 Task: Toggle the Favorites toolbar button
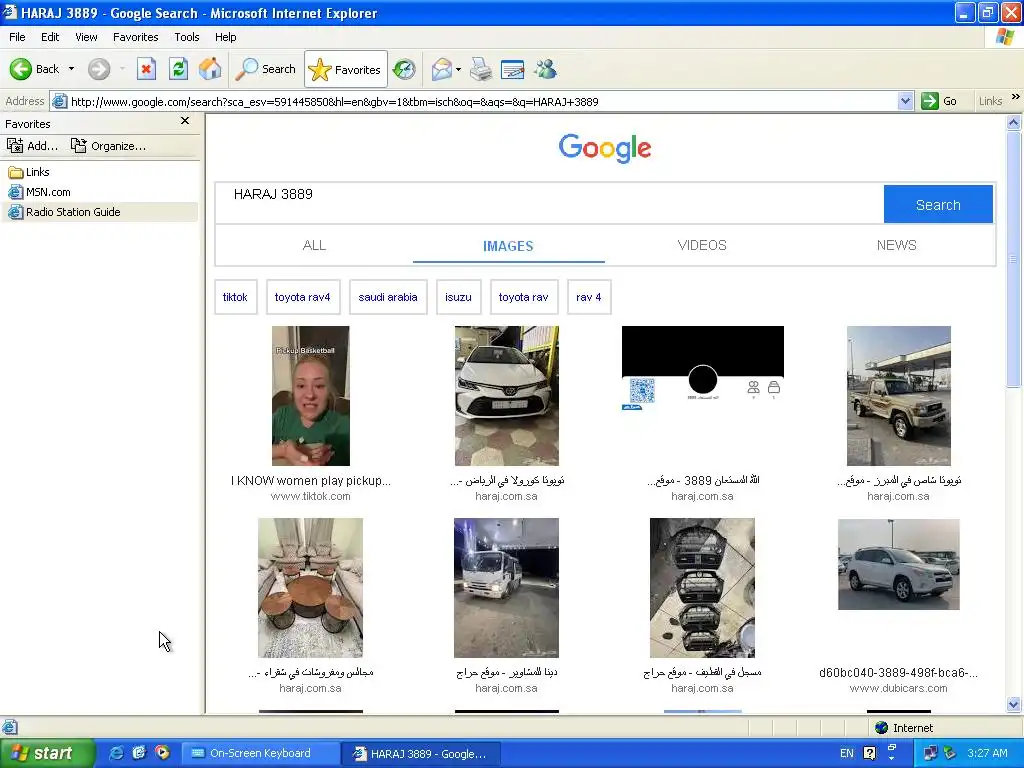point(345,69)
